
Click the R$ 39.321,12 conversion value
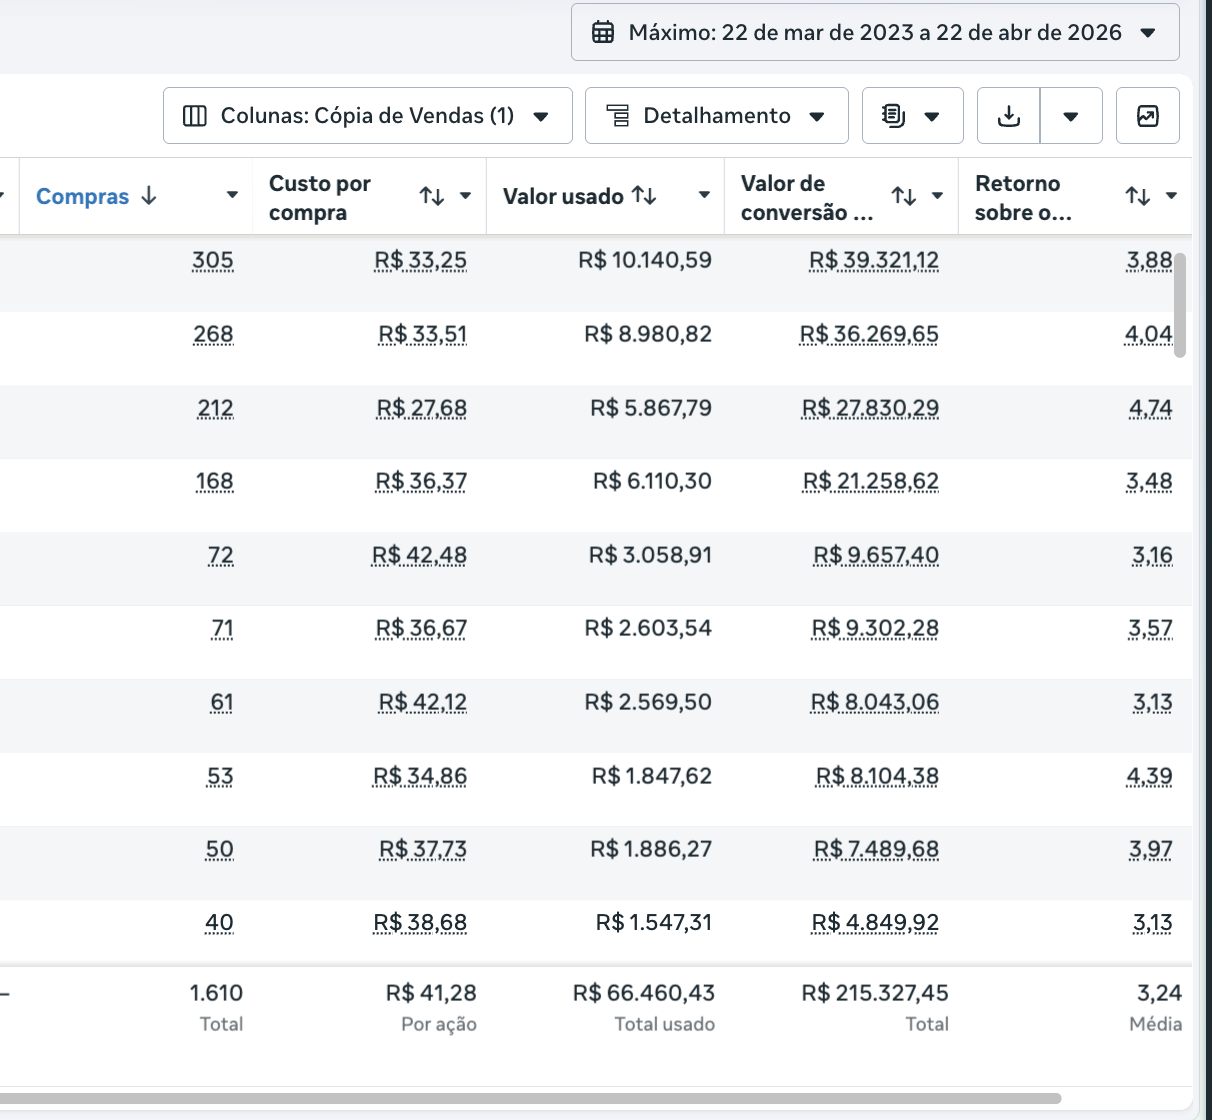[874, 261]
